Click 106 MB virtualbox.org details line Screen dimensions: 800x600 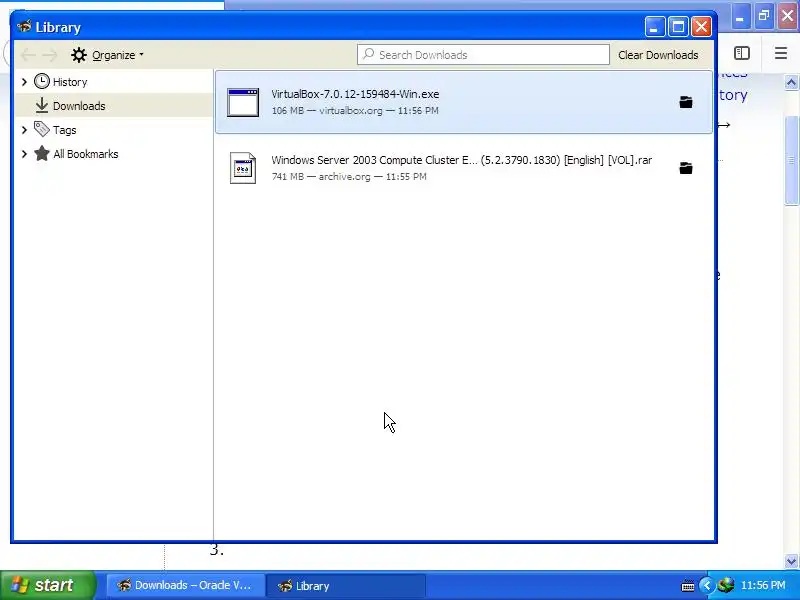point(355,111)
